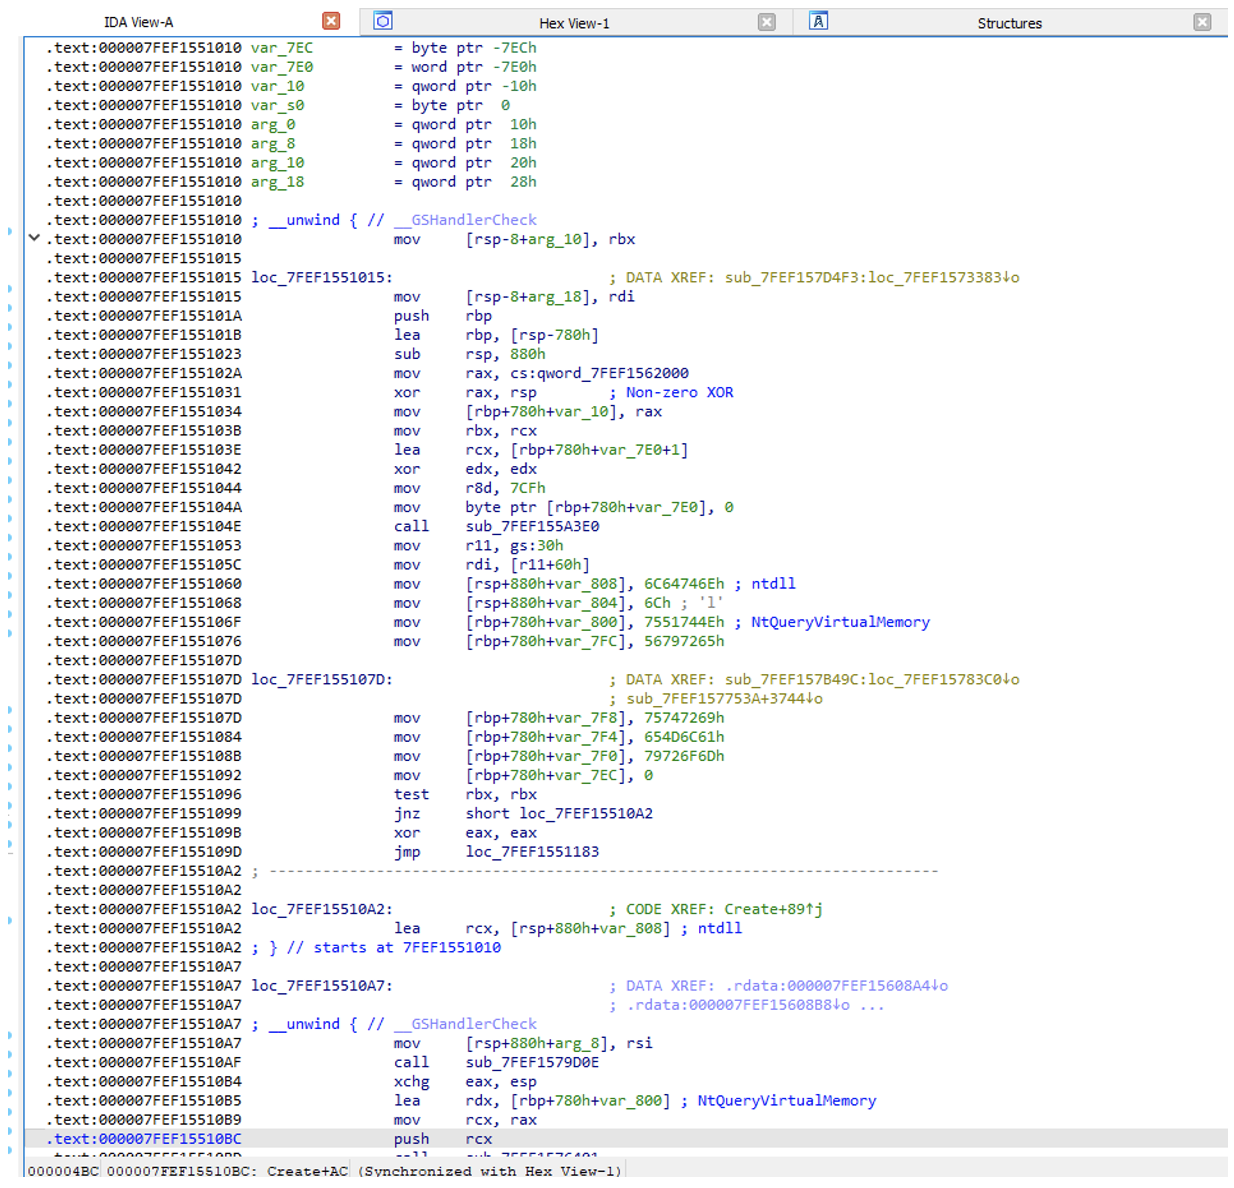Select the var_7EC definition line
Screen dimensions: 1234x1188
[291, 48]
